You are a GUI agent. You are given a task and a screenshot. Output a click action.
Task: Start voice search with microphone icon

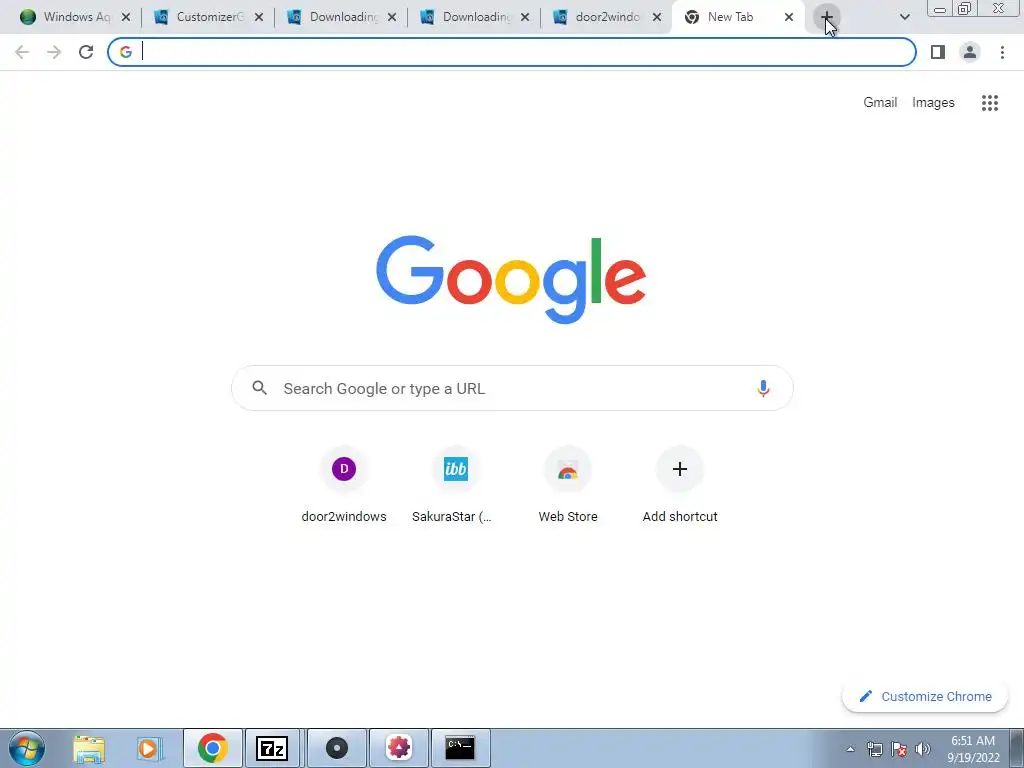tap(763, 388)
